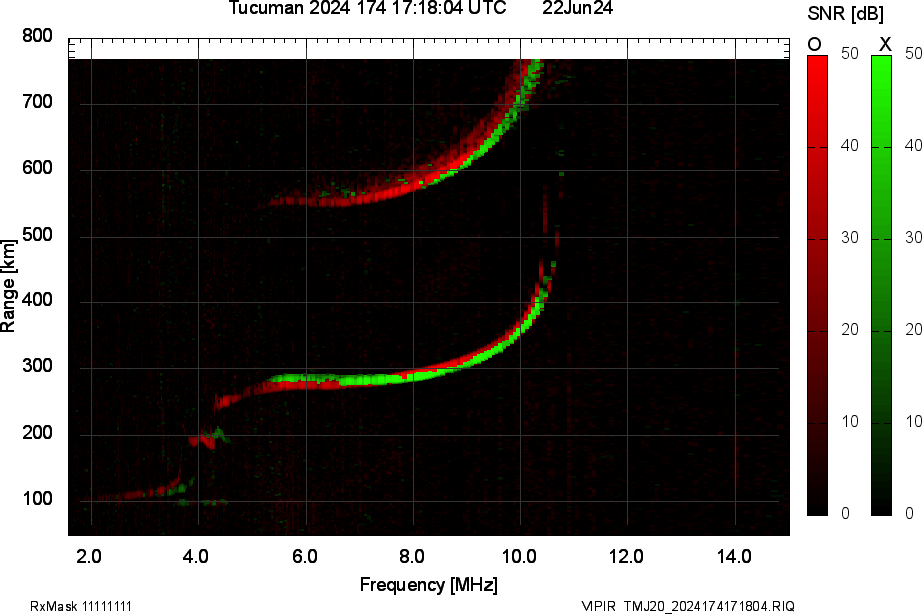Click the '2.0' frequency tick label
The image size is (922, 614).
89,556
